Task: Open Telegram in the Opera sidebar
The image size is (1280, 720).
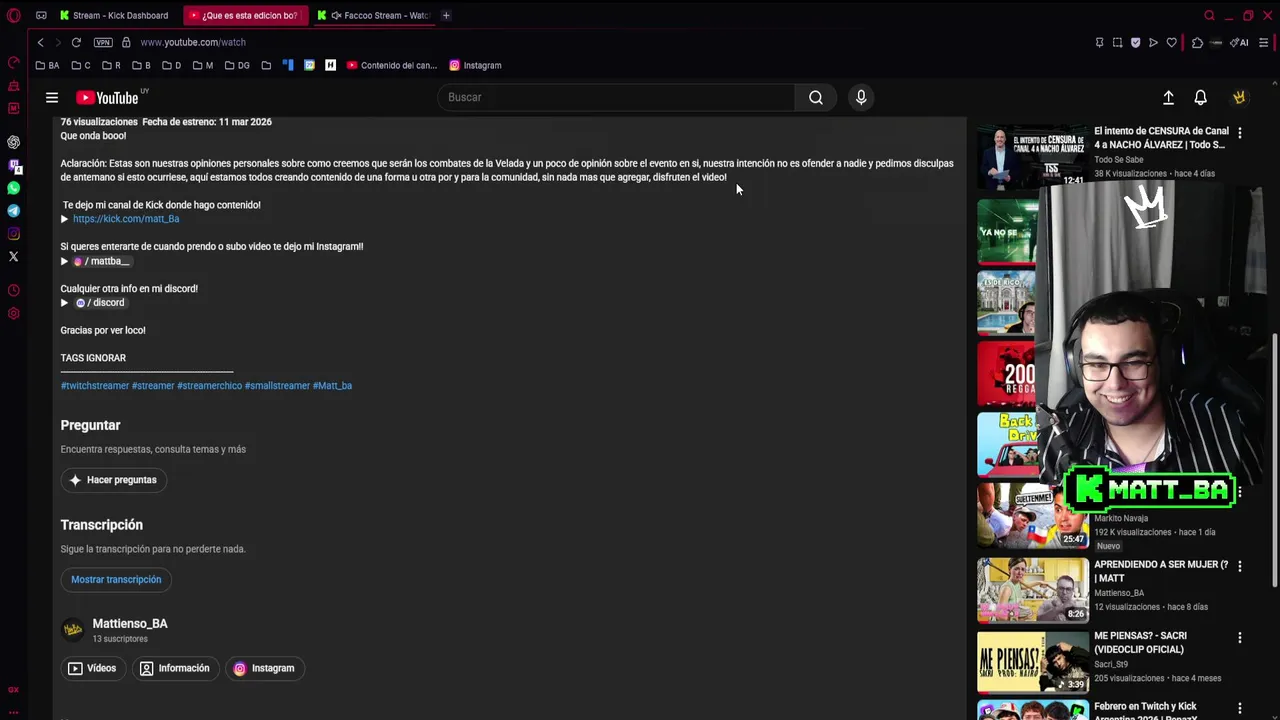Action: coord(14,211)
